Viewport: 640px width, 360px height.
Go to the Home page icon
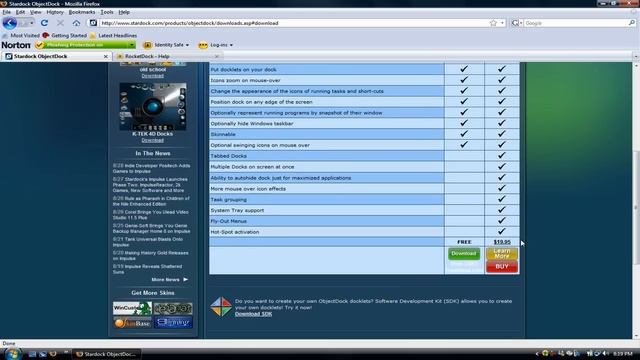tap(76, 23)
